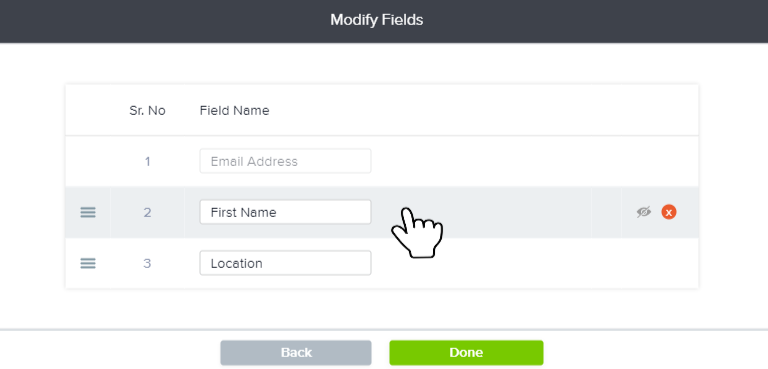Click empty space in the Email Address row
768x369 pixels.
(490, 161)
